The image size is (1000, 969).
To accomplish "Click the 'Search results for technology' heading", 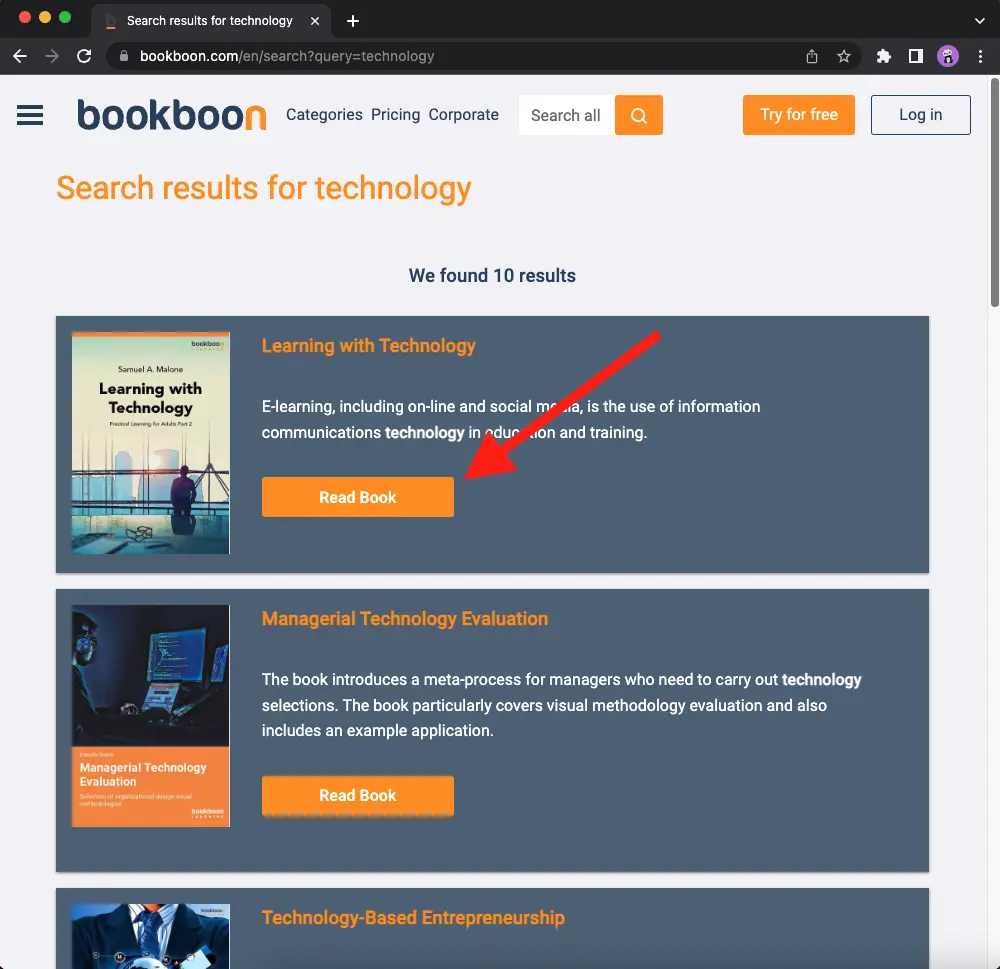I will click(264, 188).
